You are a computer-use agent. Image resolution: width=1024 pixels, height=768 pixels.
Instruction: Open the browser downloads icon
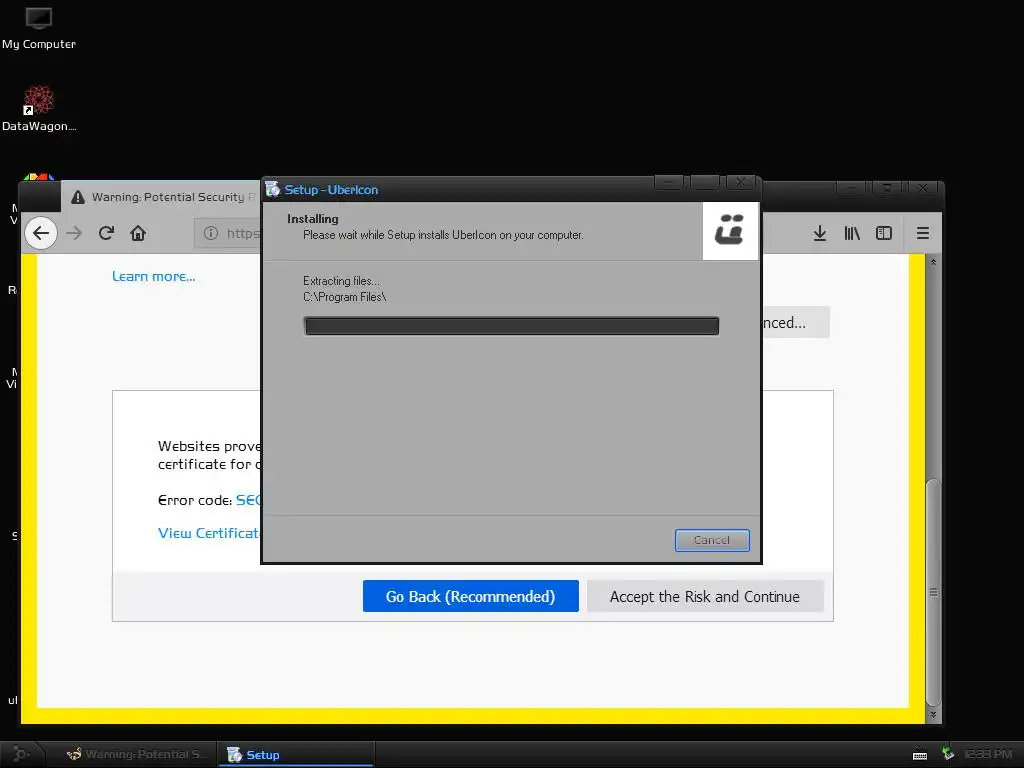[x=820, y=233]
